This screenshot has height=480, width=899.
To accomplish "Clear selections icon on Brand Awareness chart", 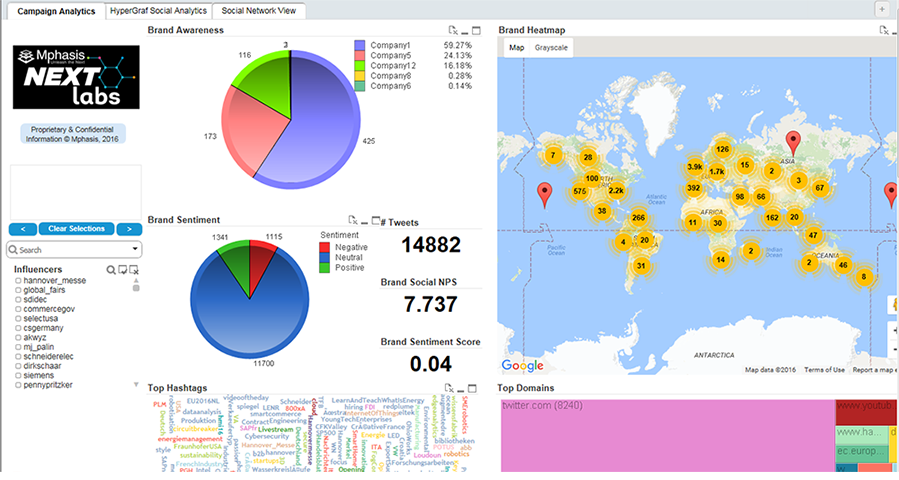I will click(x=453, y=30).
